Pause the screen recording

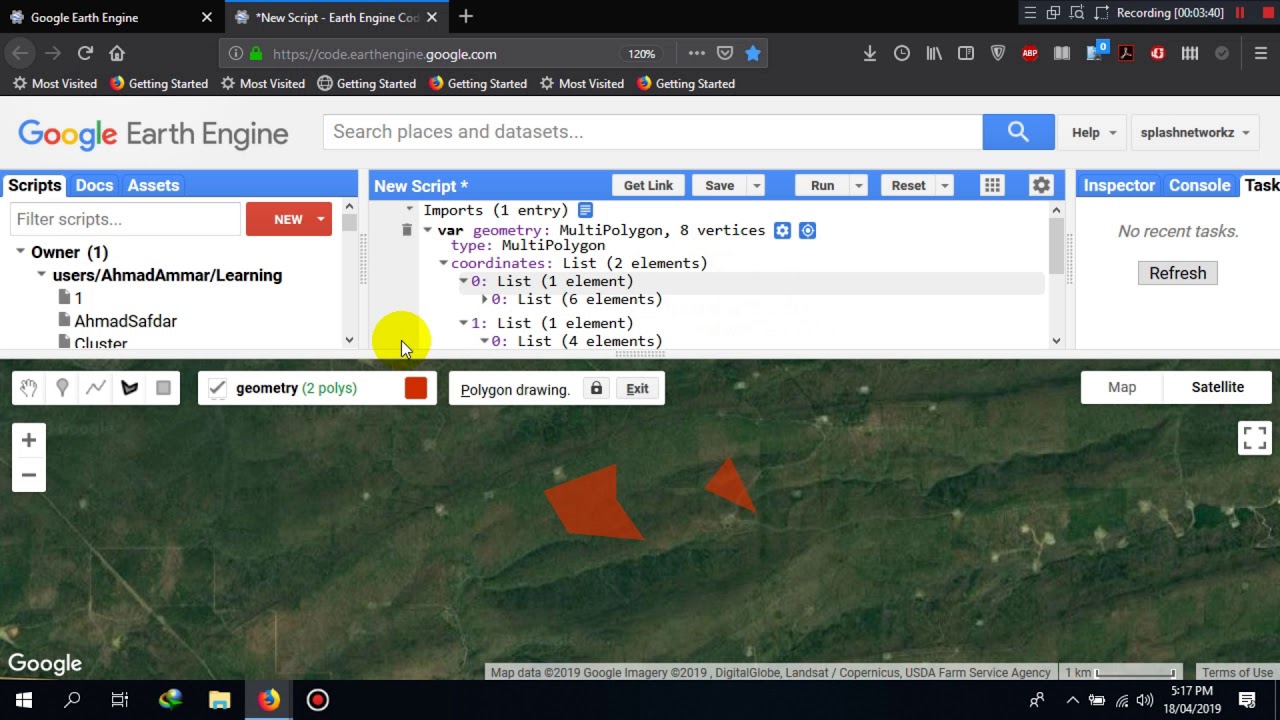click(1240, 13)
